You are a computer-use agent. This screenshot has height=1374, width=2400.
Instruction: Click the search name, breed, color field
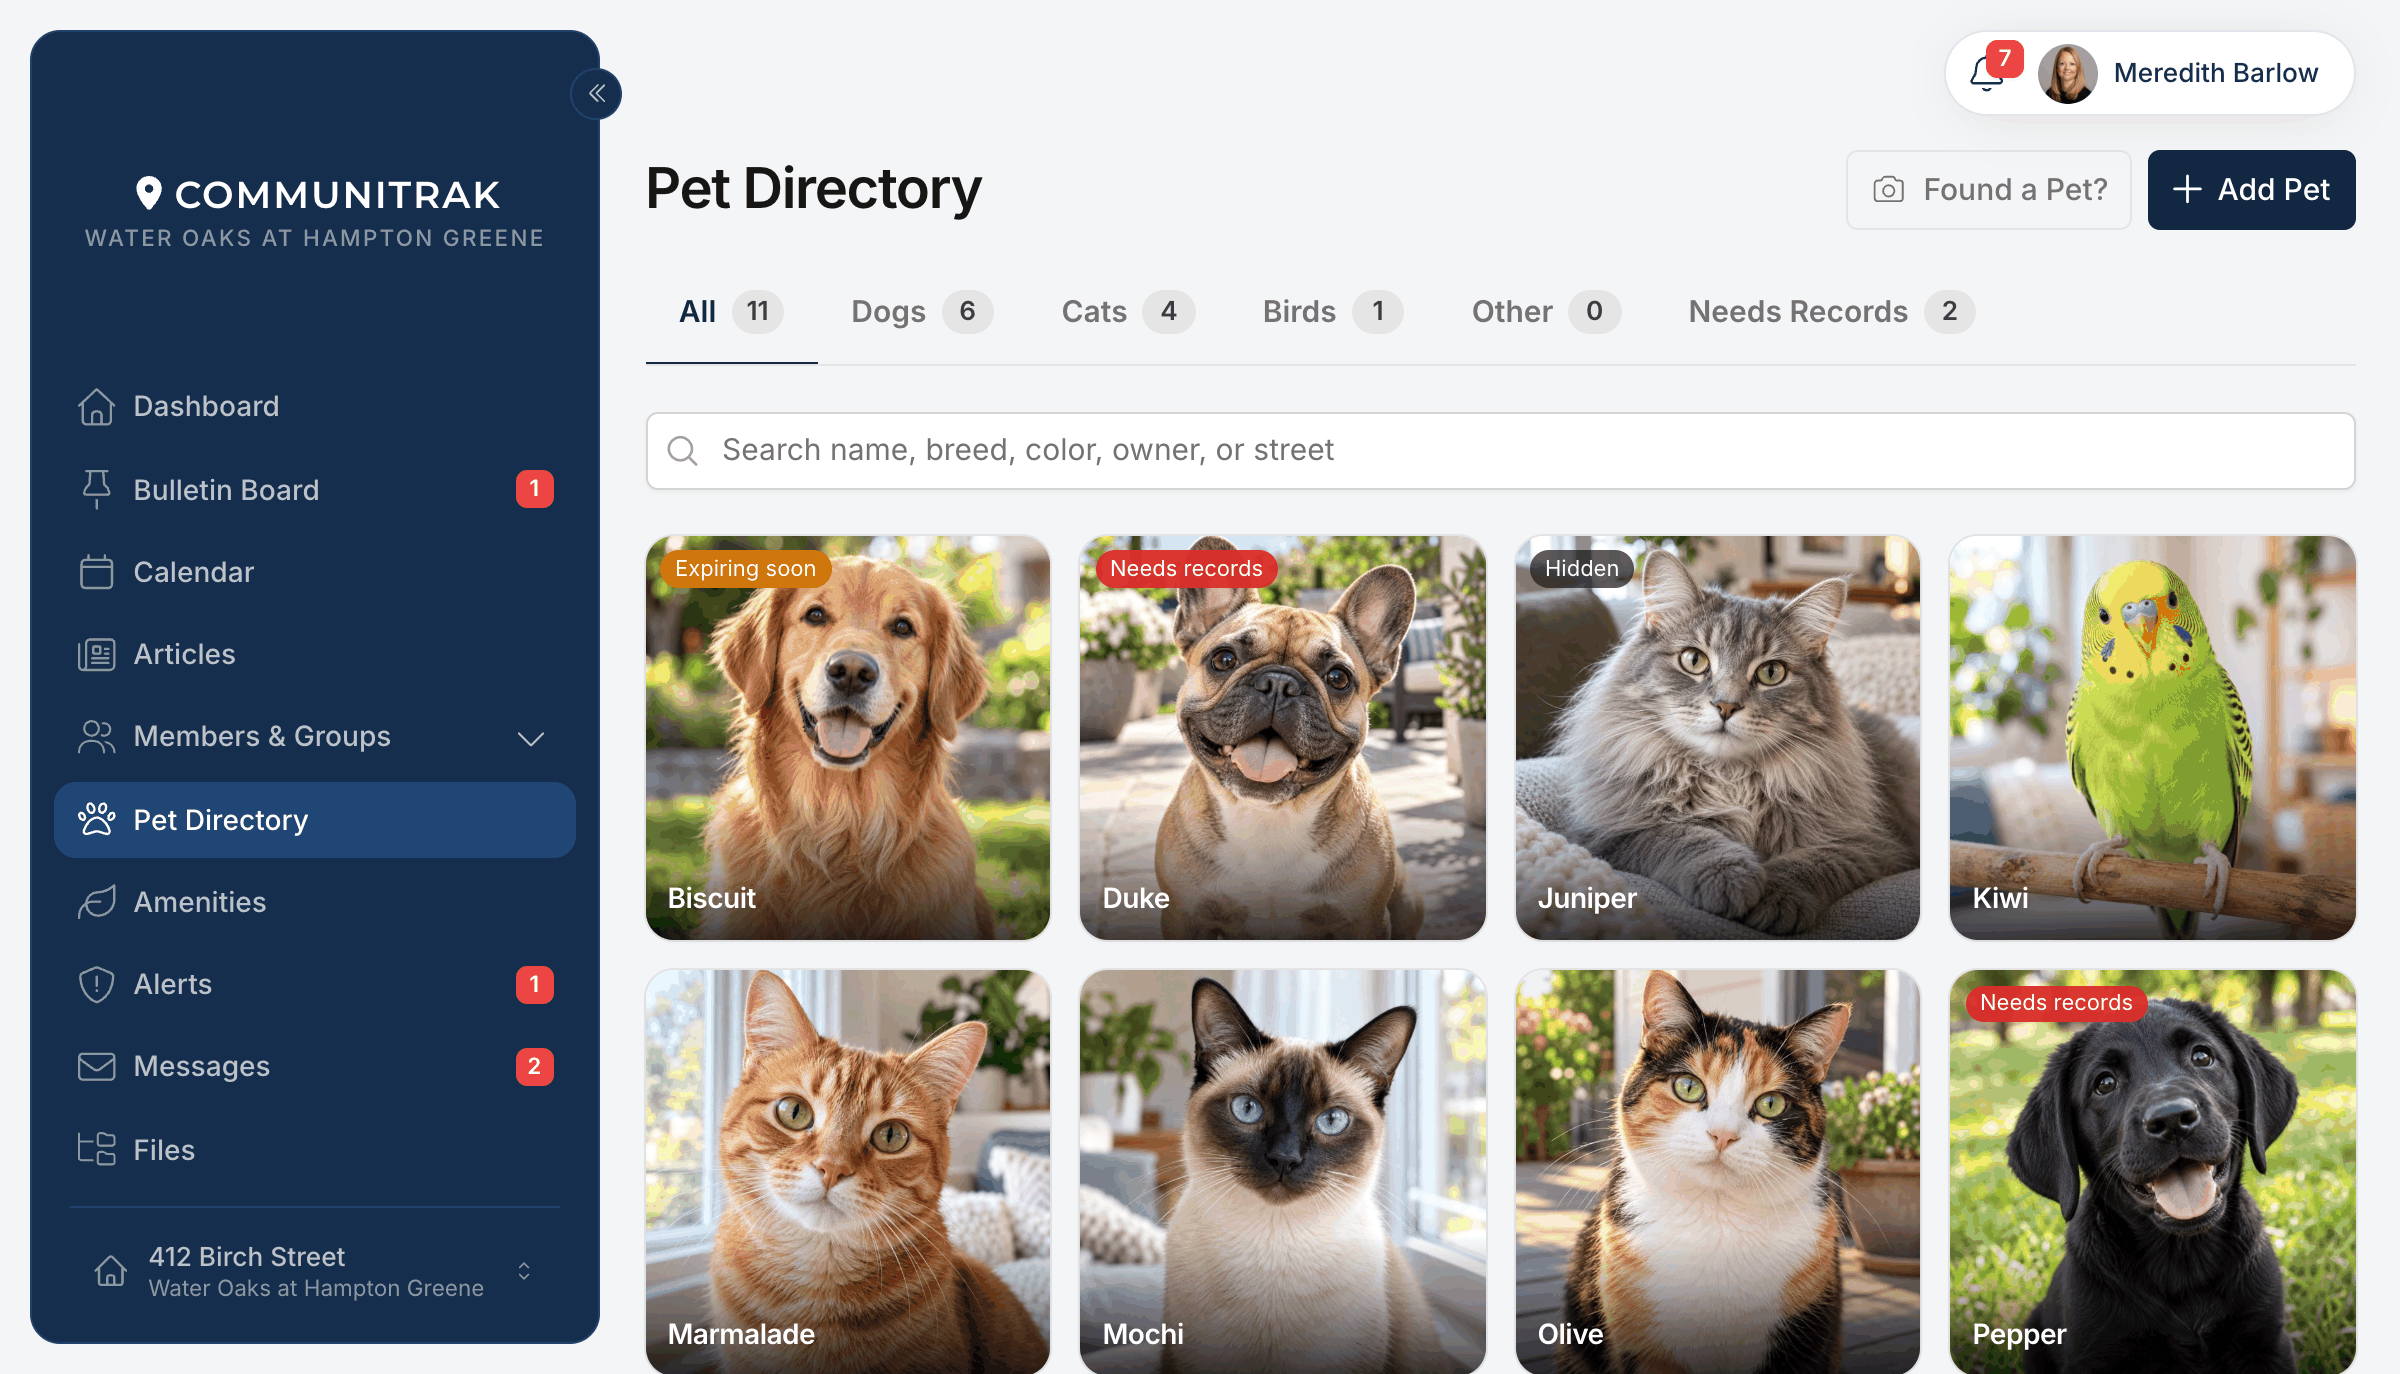click(x=1501, y=451)
